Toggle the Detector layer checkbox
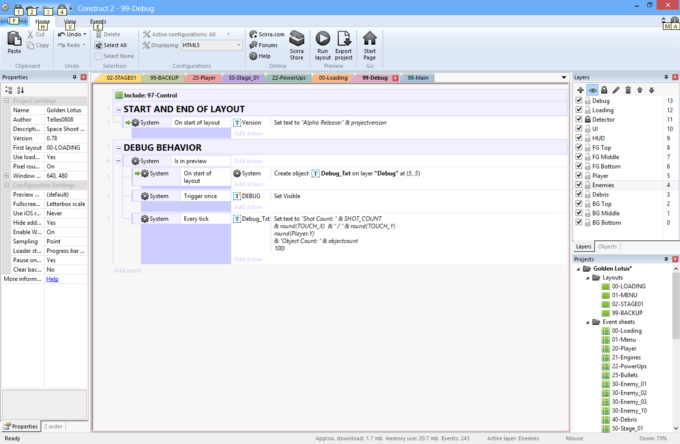 [579, 119]
